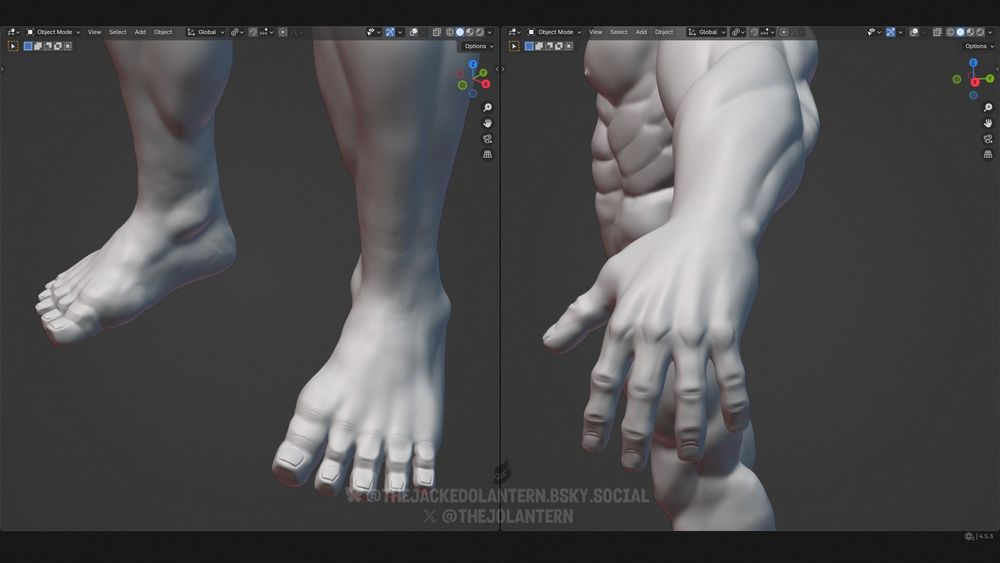Click the pan hand icon in left viewport
The width and height of the screenshot is (1000, 563).
487,123
